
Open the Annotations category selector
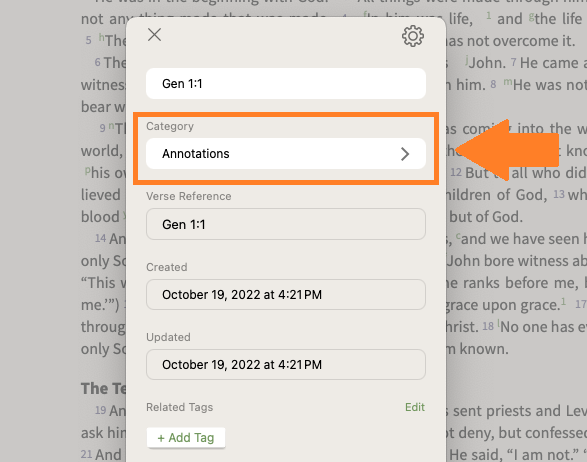(286, 154)
